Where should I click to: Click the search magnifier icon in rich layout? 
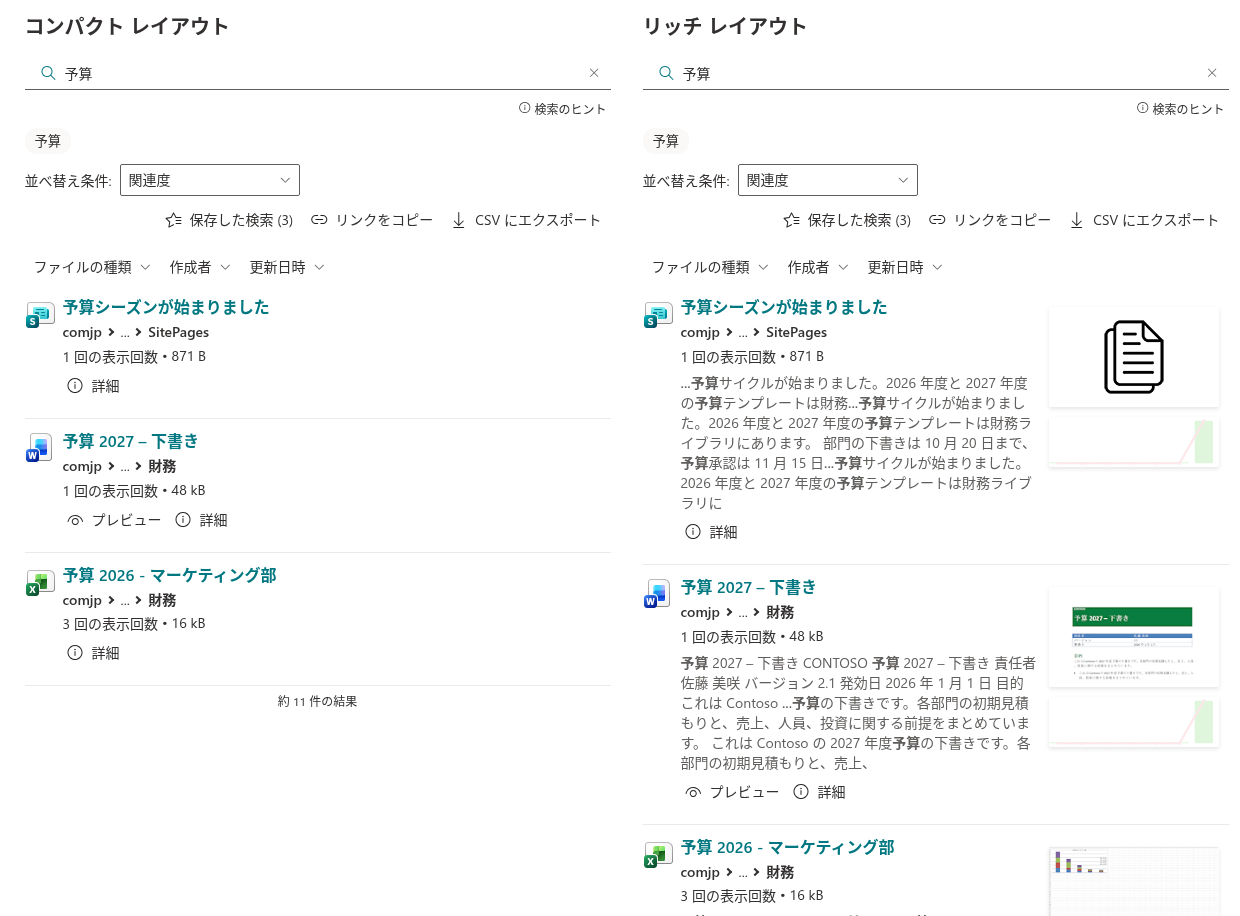point(665,73)
